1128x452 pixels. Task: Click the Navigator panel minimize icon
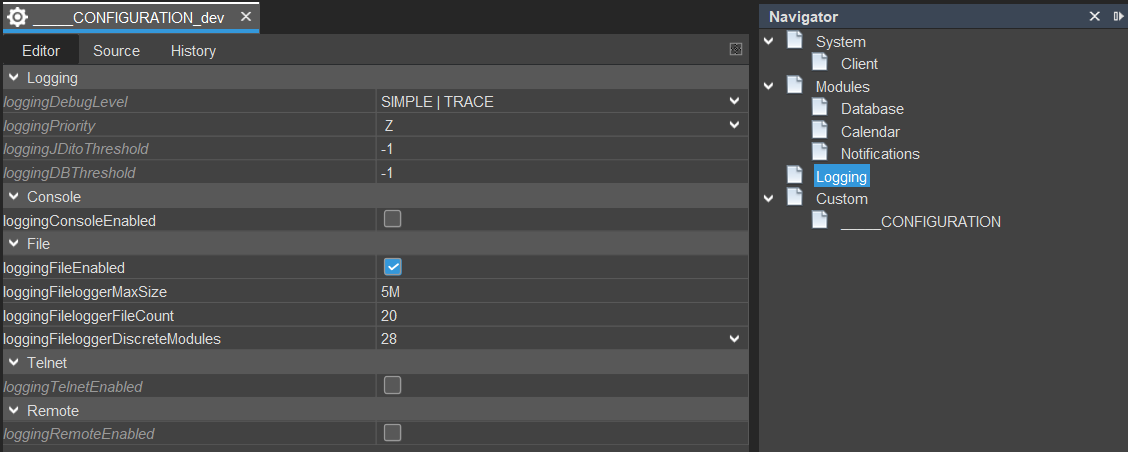pos(1118,17)
